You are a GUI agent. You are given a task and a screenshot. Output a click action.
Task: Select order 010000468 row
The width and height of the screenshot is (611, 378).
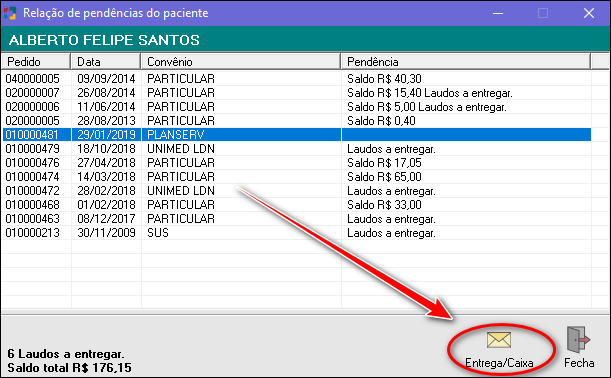pos(296,205)
